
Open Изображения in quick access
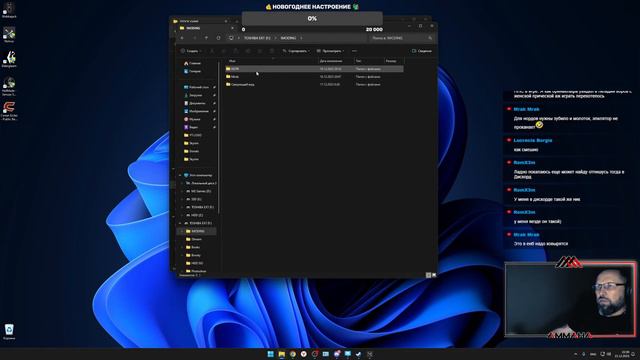pyautogui.click(x=196, y=111)
